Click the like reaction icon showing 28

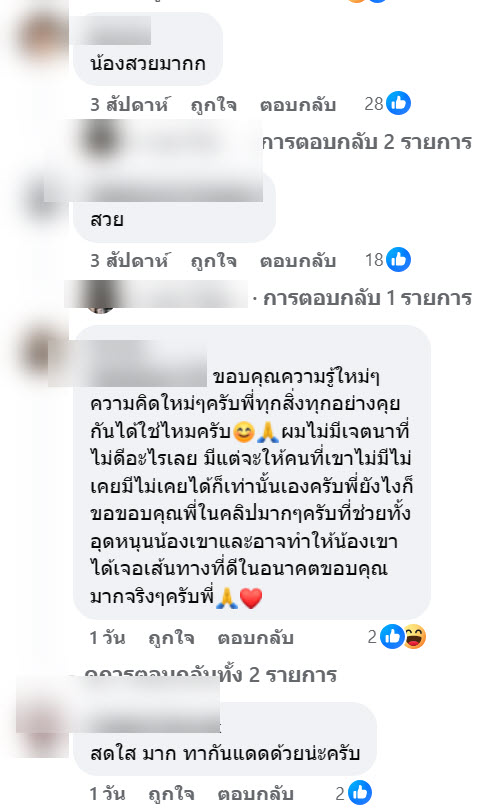[x=398, y=103]
